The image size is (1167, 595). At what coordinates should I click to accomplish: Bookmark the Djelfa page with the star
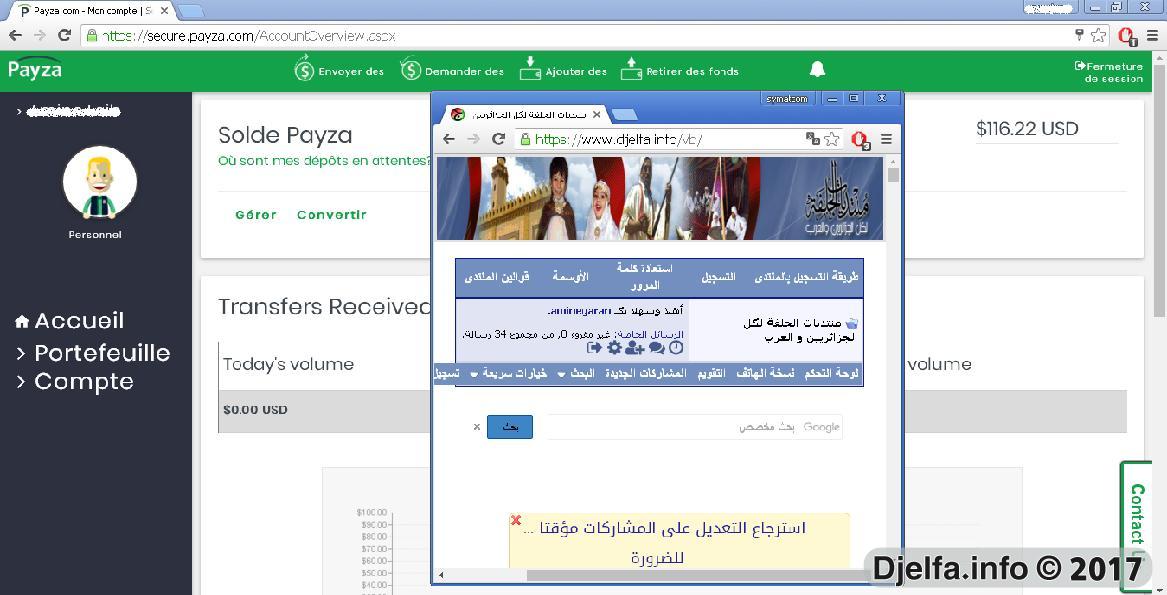[x=832, y=139]
